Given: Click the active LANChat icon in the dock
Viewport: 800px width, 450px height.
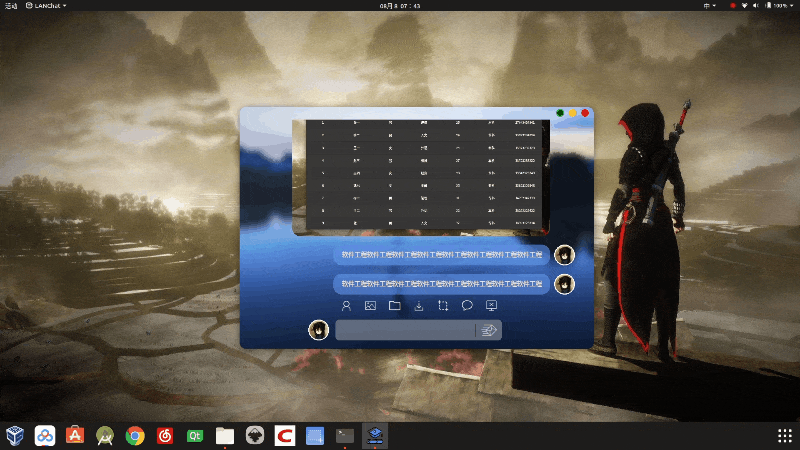Looking at the screenshot, I should [x=375, y=436].
